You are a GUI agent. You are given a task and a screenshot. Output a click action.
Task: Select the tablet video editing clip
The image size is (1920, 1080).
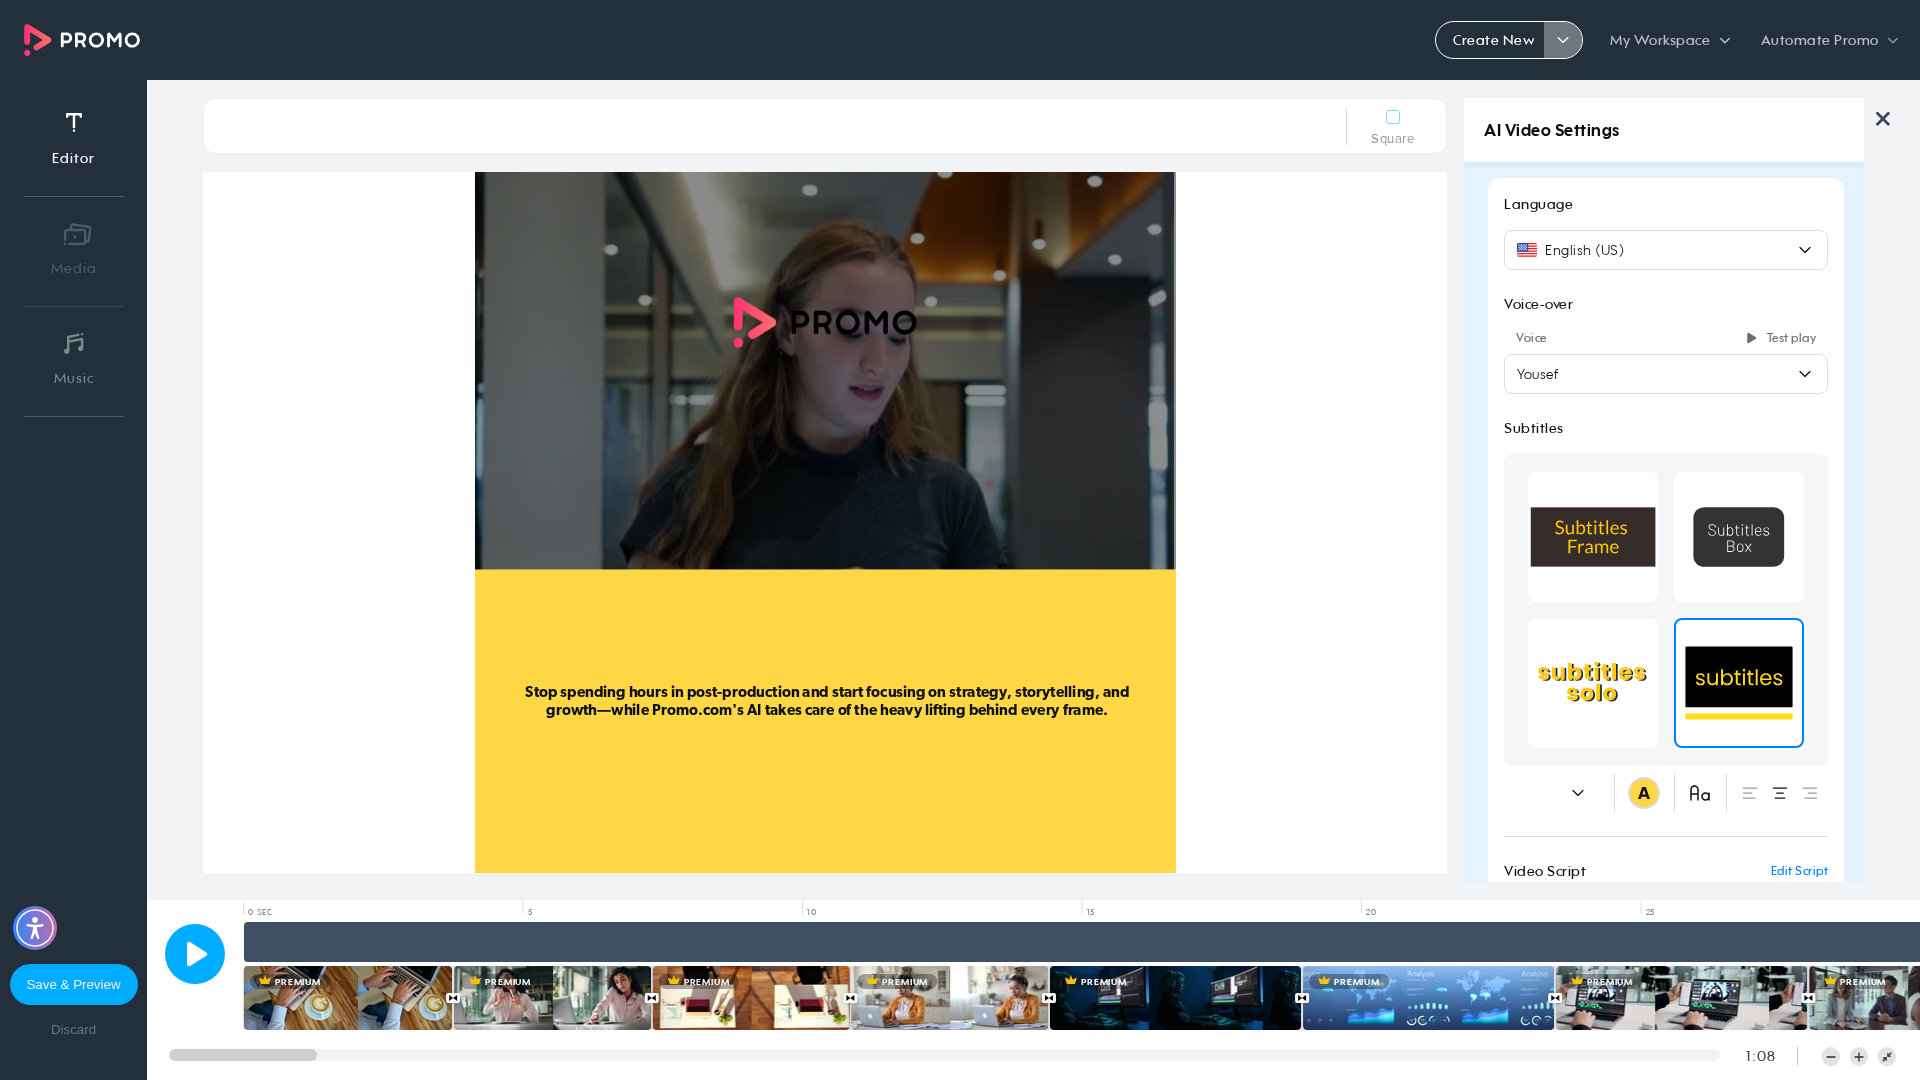1681,998
